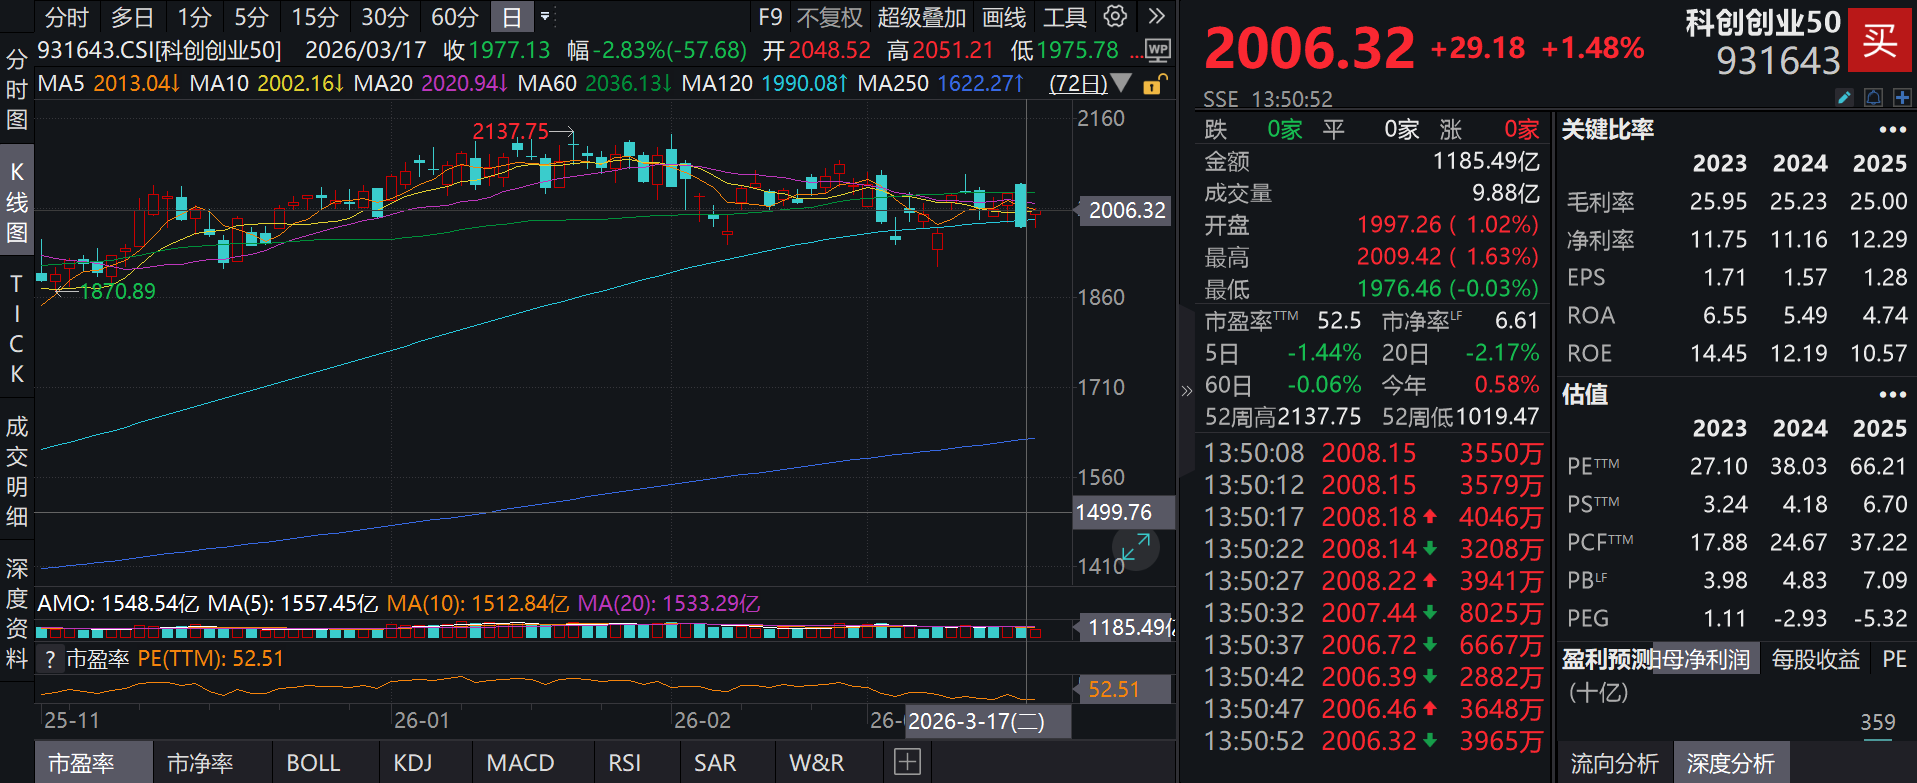Click the pencil edit note icon

[1845, 97]
